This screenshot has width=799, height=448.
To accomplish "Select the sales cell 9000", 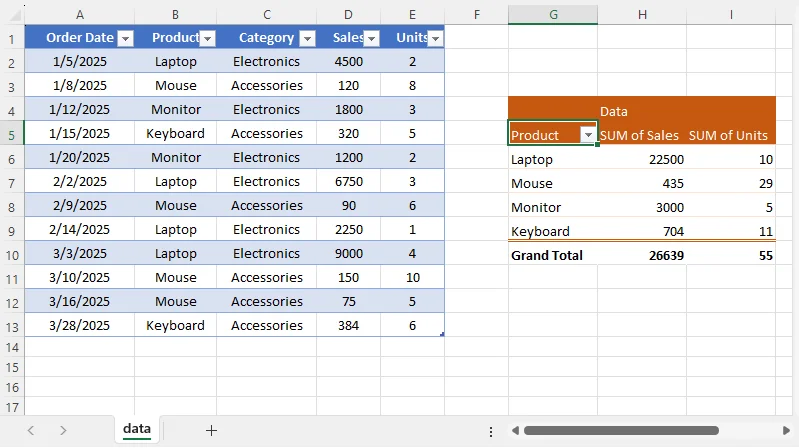I will [348, 253].
